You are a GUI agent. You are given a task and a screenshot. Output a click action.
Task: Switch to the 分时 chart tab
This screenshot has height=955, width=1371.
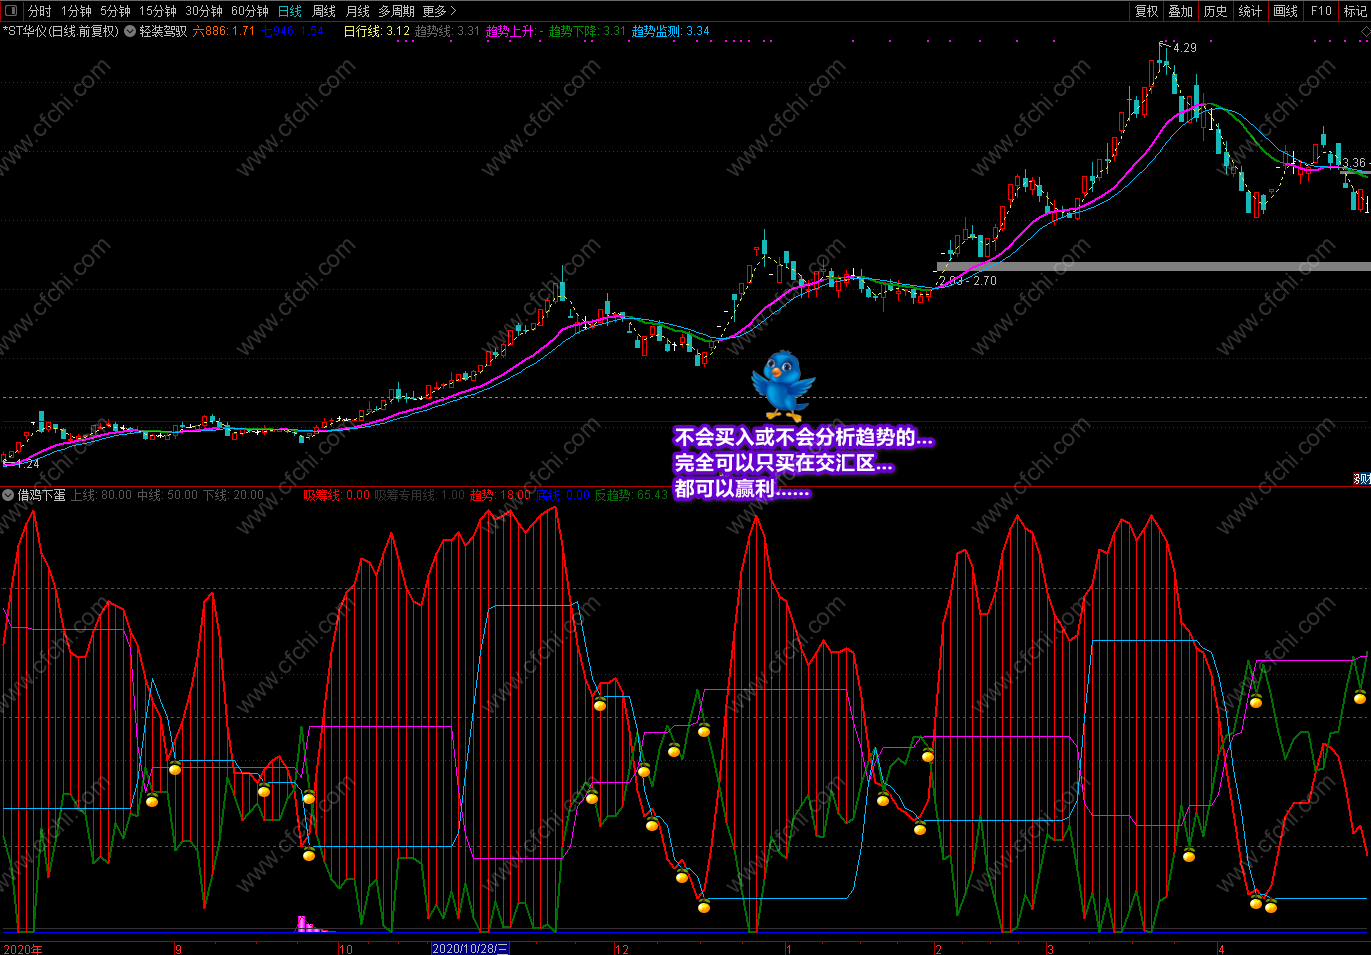point(40,11)
